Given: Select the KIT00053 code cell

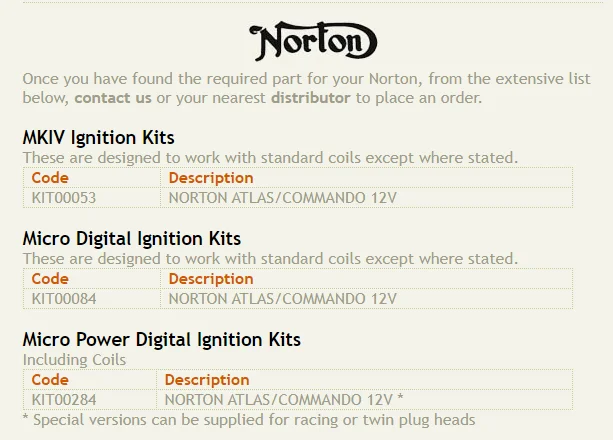Looking at the screenshot, I should [64, 197].
